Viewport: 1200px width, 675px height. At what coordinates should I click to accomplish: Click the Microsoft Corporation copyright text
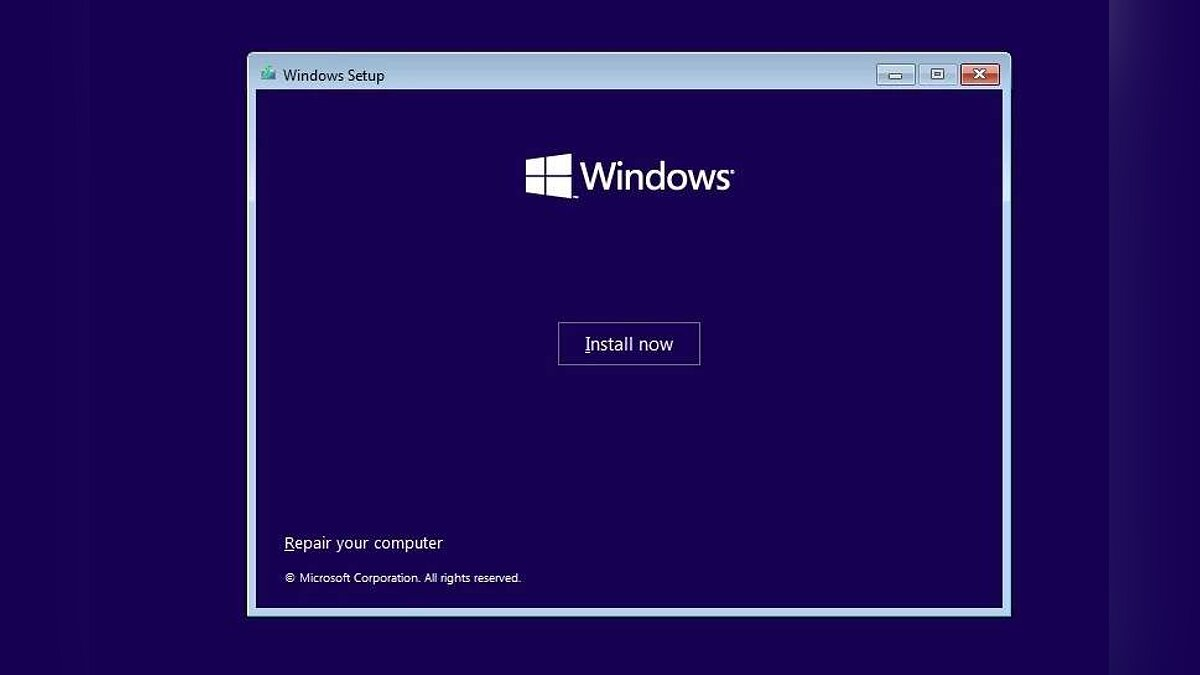tap(403, 578)
